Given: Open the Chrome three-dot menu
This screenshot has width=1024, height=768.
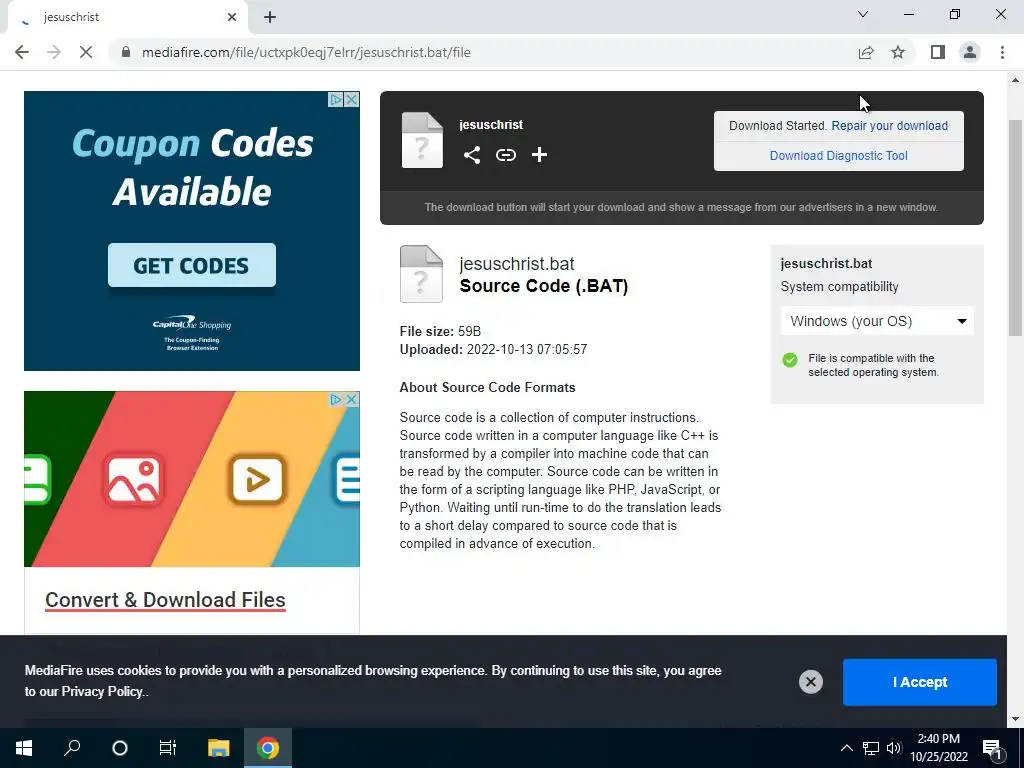Looking at the screenshot, I should coord(1002,52).
